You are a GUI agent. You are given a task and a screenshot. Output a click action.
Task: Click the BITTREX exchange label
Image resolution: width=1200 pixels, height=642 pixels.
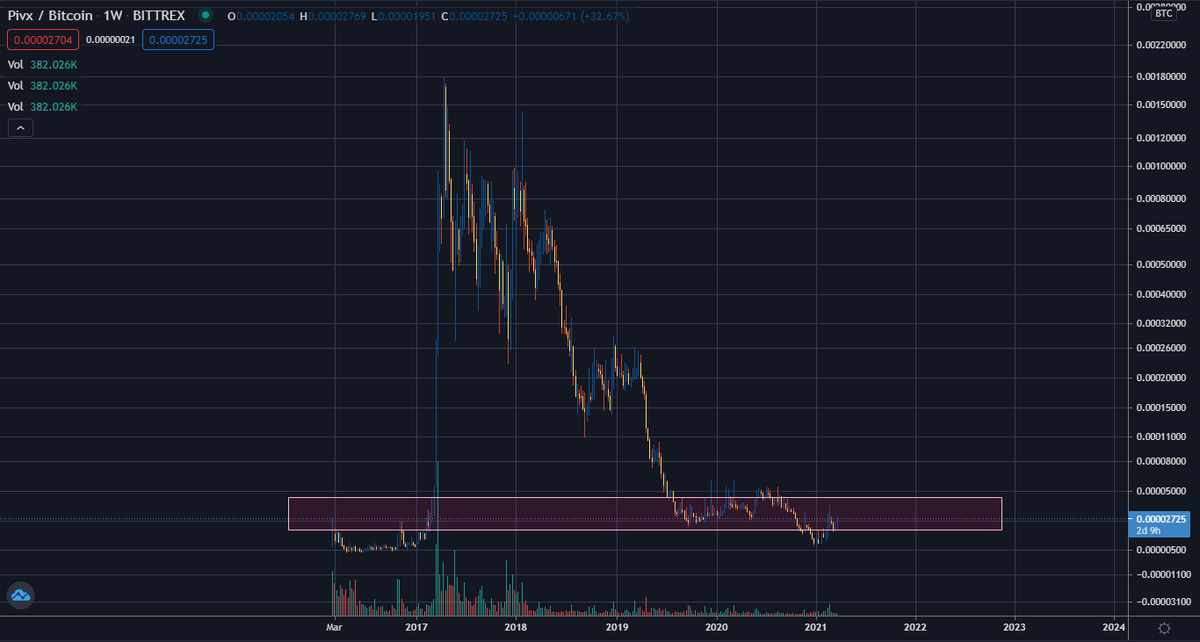[158, 16]
